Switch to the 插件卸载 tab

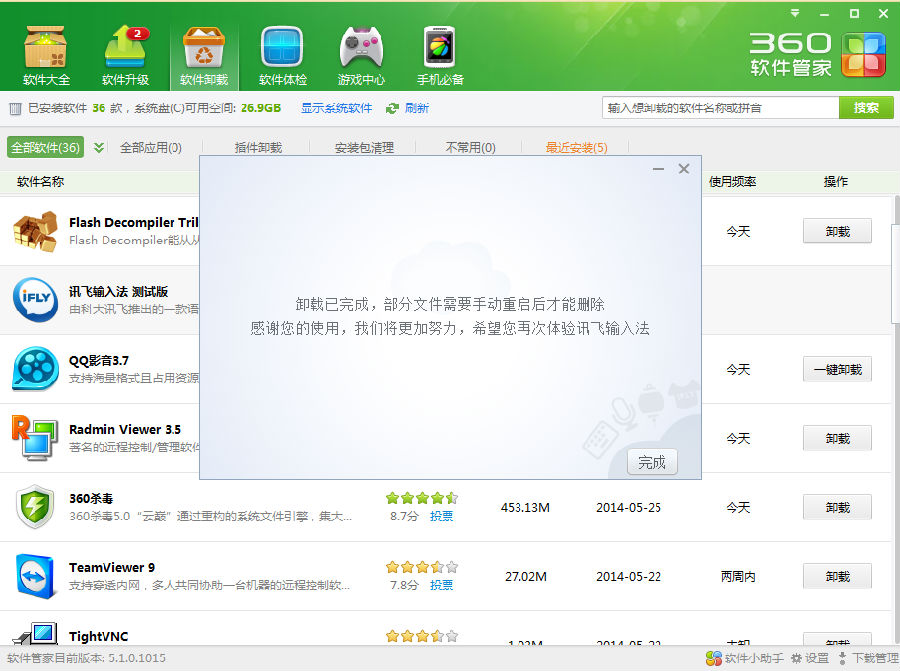tap(258, 148)
